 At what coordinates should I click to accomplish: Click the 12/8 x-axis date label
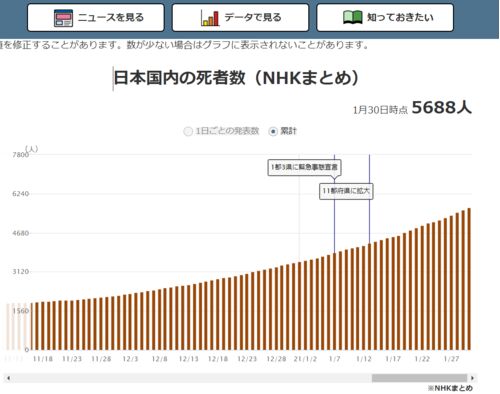coord(159,359)
